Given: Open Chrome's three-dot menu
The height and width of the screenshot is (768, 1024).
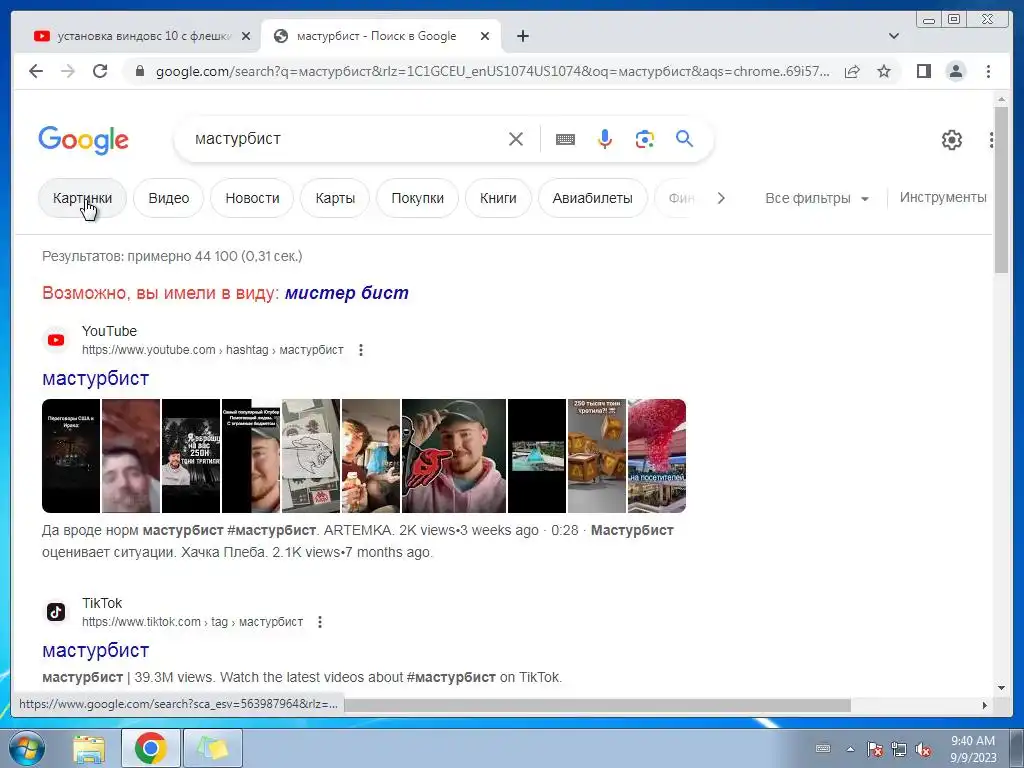Looking at the screenshot, I should click(988, 71).
